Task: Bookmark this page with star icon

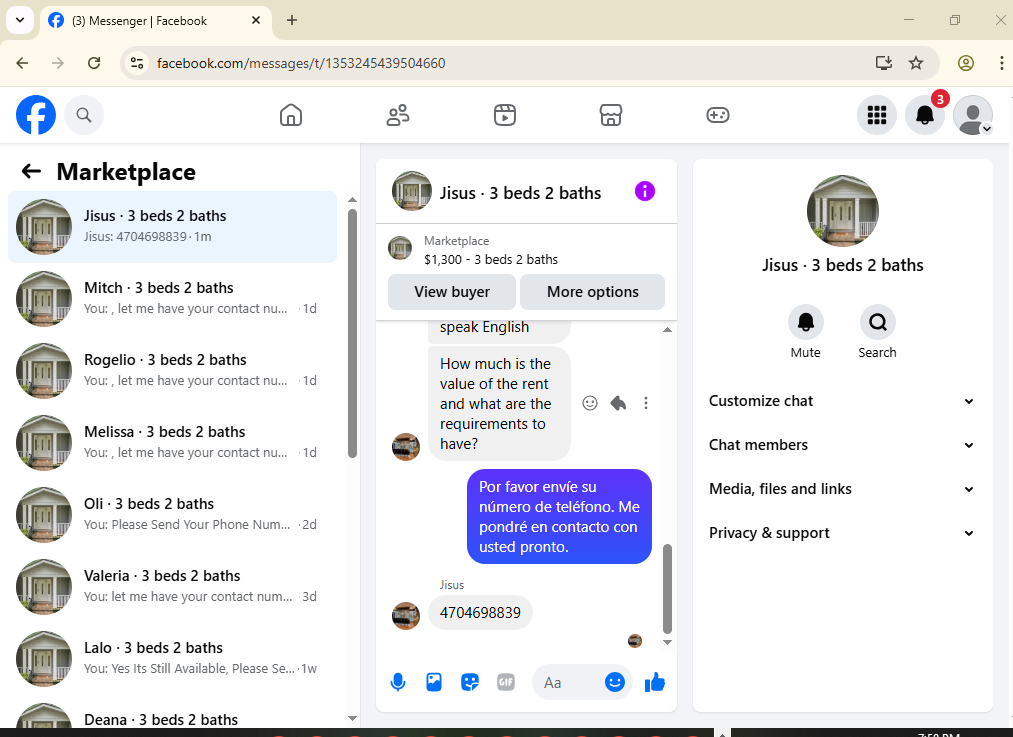Action: [x=916, y=63]
